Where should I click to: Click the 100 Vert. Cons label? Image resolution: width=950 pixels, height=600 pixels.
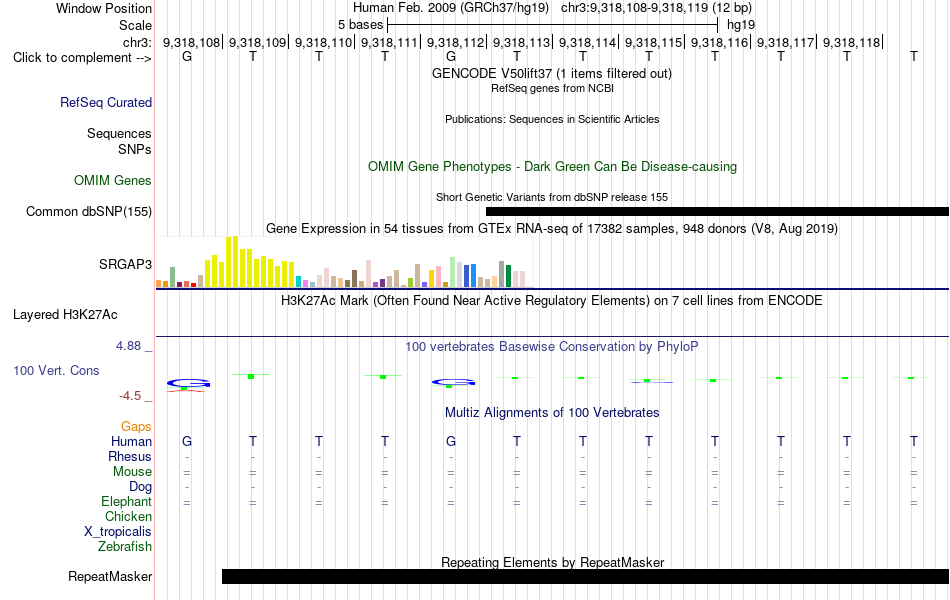click(56, 370)
